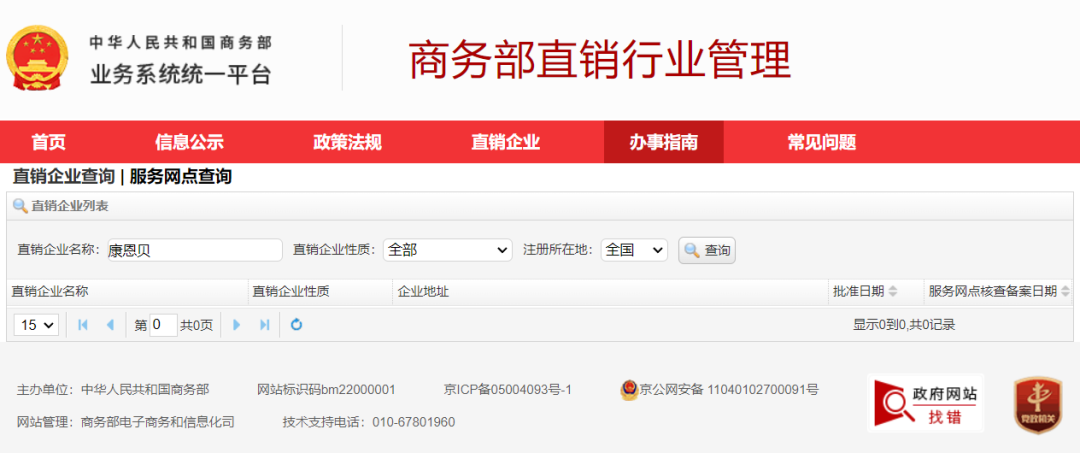Switch to 信息公示 menu tab
Viewport: 1080px width, 453px height.
189,142
